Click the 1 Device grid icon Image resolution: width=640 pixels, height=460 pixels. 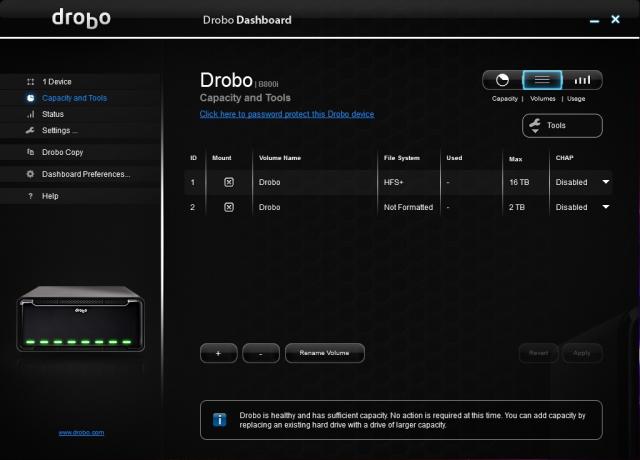30,82
